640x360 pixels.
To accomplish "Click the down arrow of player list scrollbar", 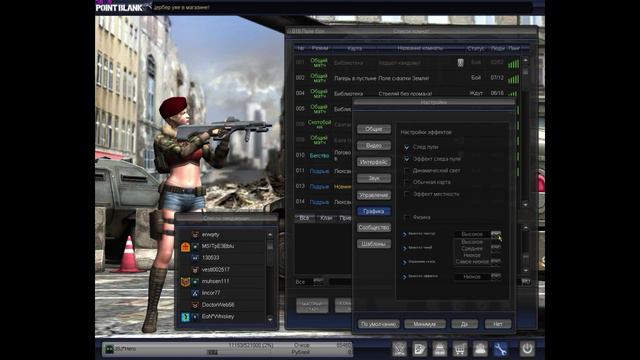I will point(270,319).
